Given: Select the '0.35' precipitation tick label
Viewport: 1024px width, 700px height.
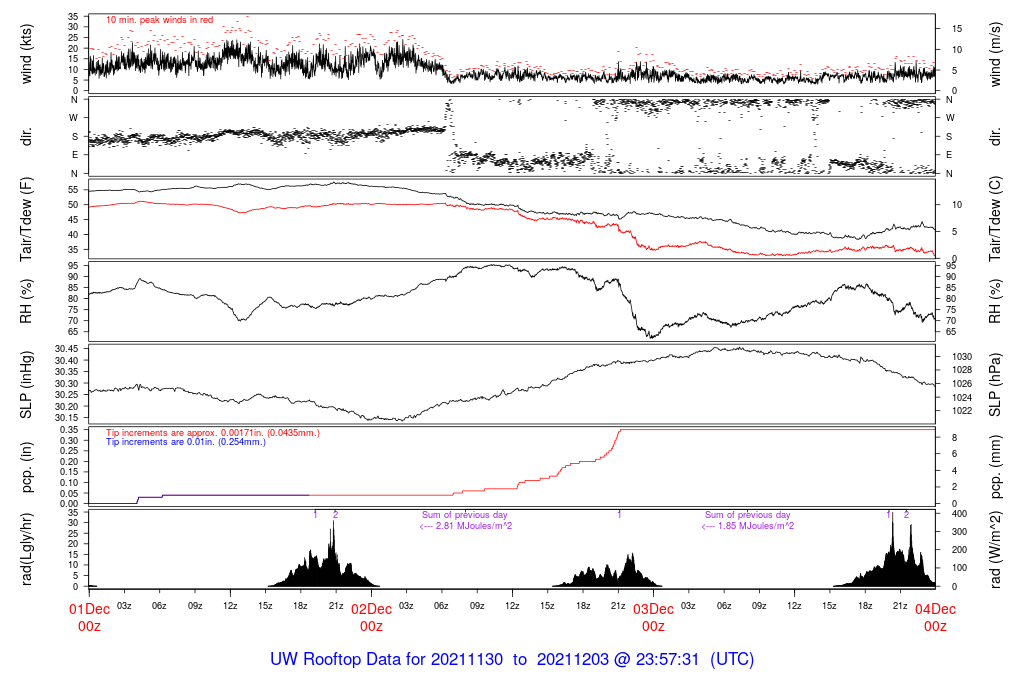Looking at the screenshot, I should (69, 430).
